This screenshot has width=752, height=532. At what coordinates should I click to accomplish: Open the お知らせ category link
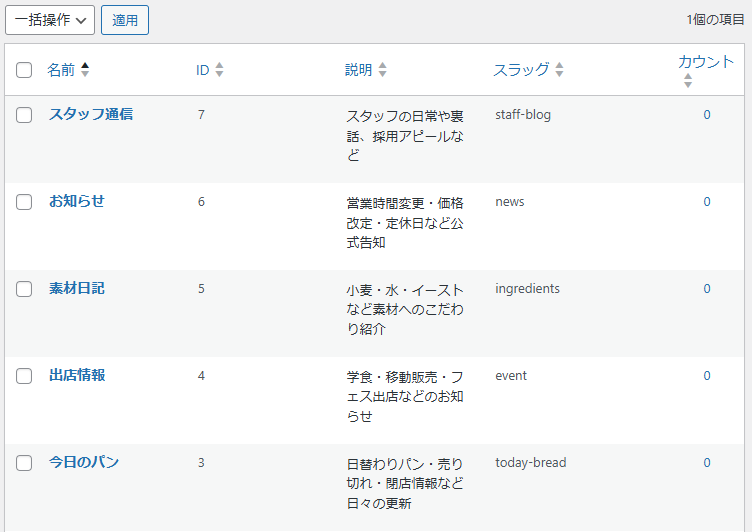[77, 201]
